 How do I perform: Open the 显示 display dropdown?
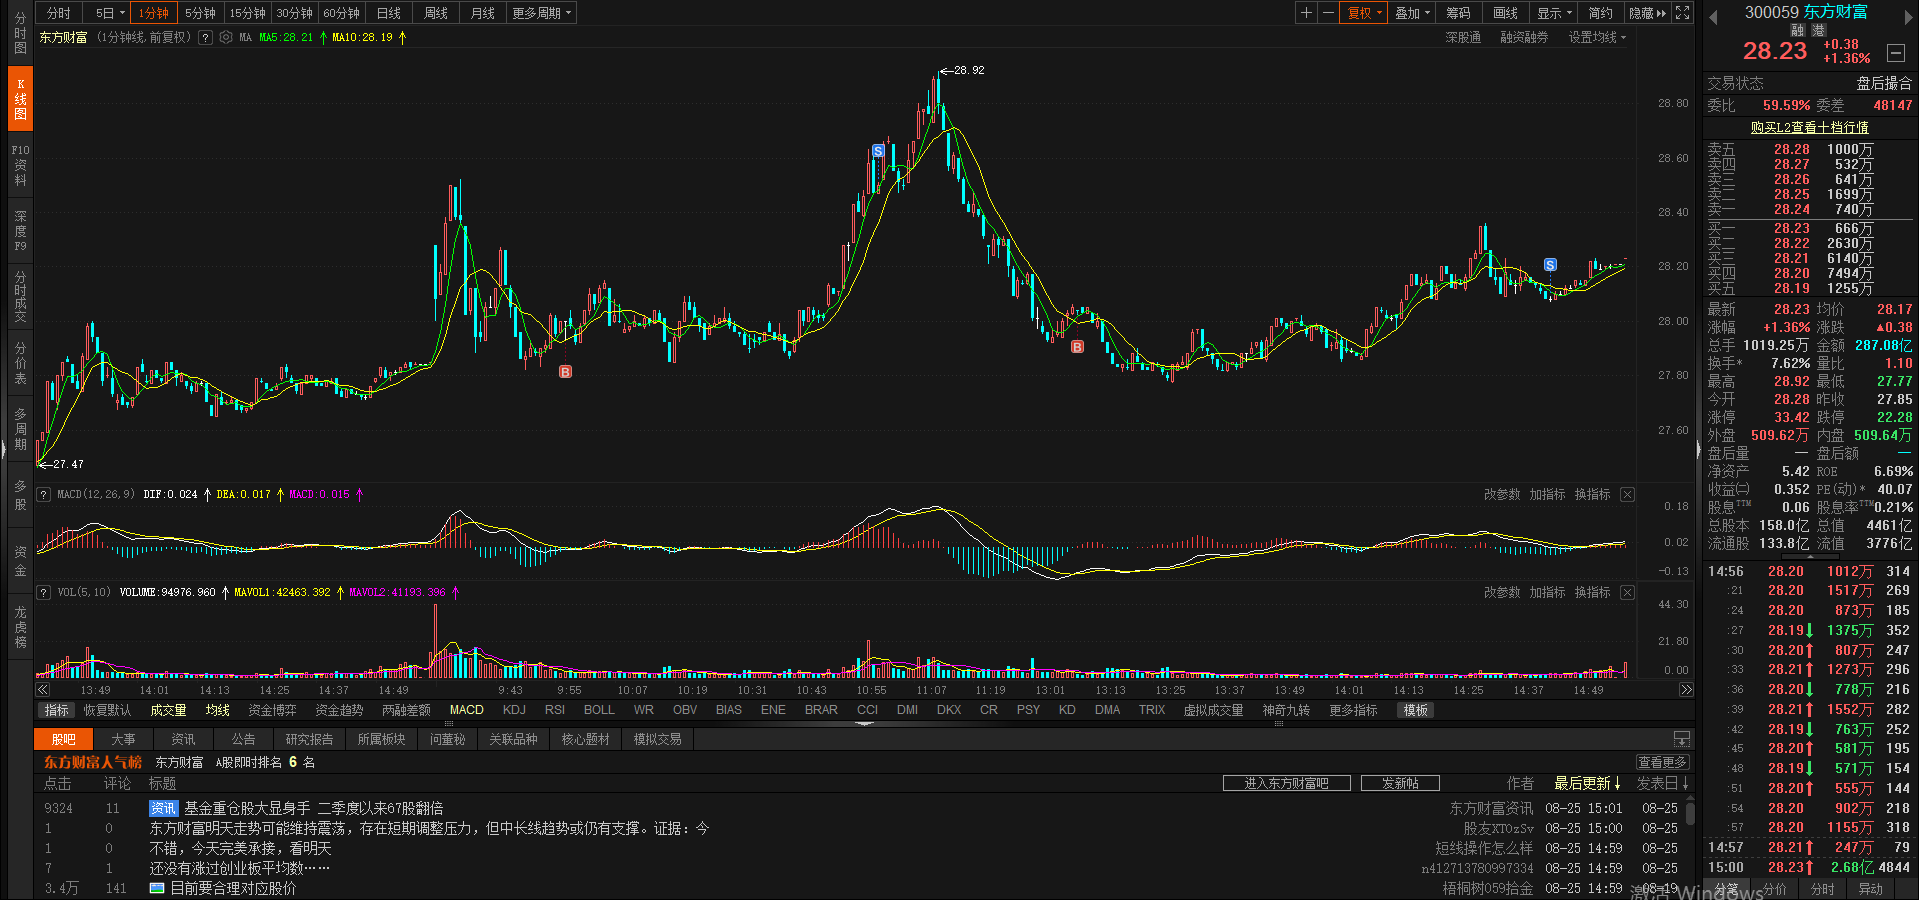[1555, 13]
